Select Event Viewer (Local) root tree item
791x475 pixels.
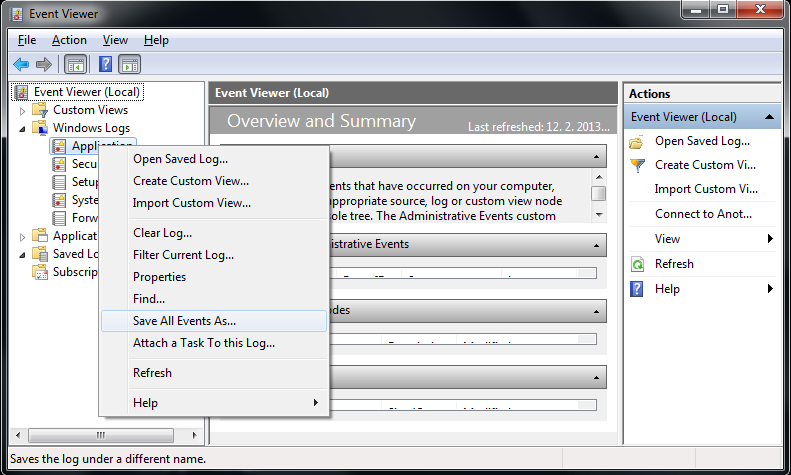tap(86, 92)
